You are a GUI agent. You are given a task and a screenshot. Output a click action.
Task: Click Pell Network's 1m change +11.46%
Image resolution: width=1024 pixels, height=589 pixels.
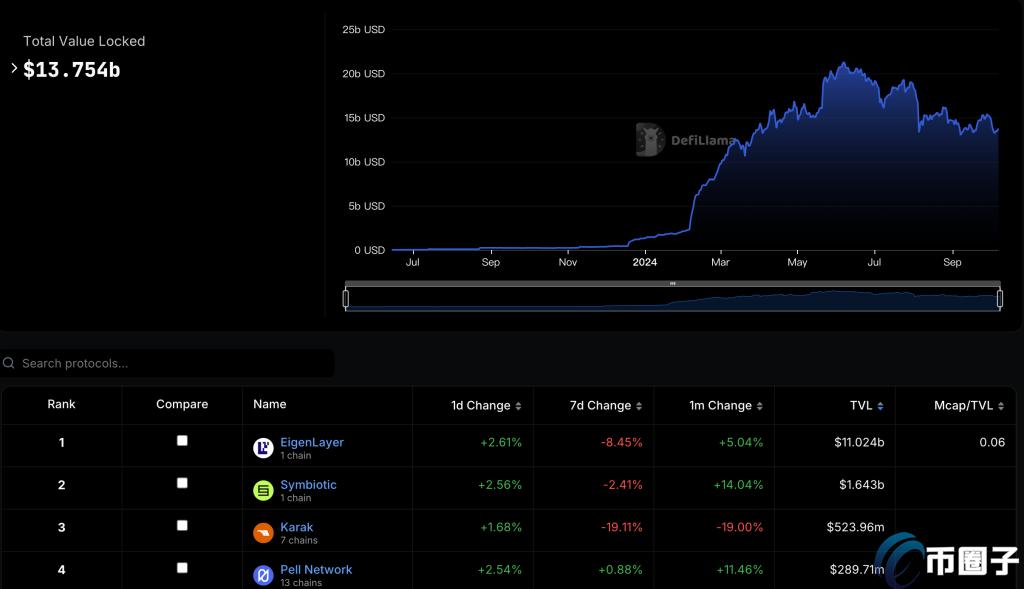click(739, 569)
